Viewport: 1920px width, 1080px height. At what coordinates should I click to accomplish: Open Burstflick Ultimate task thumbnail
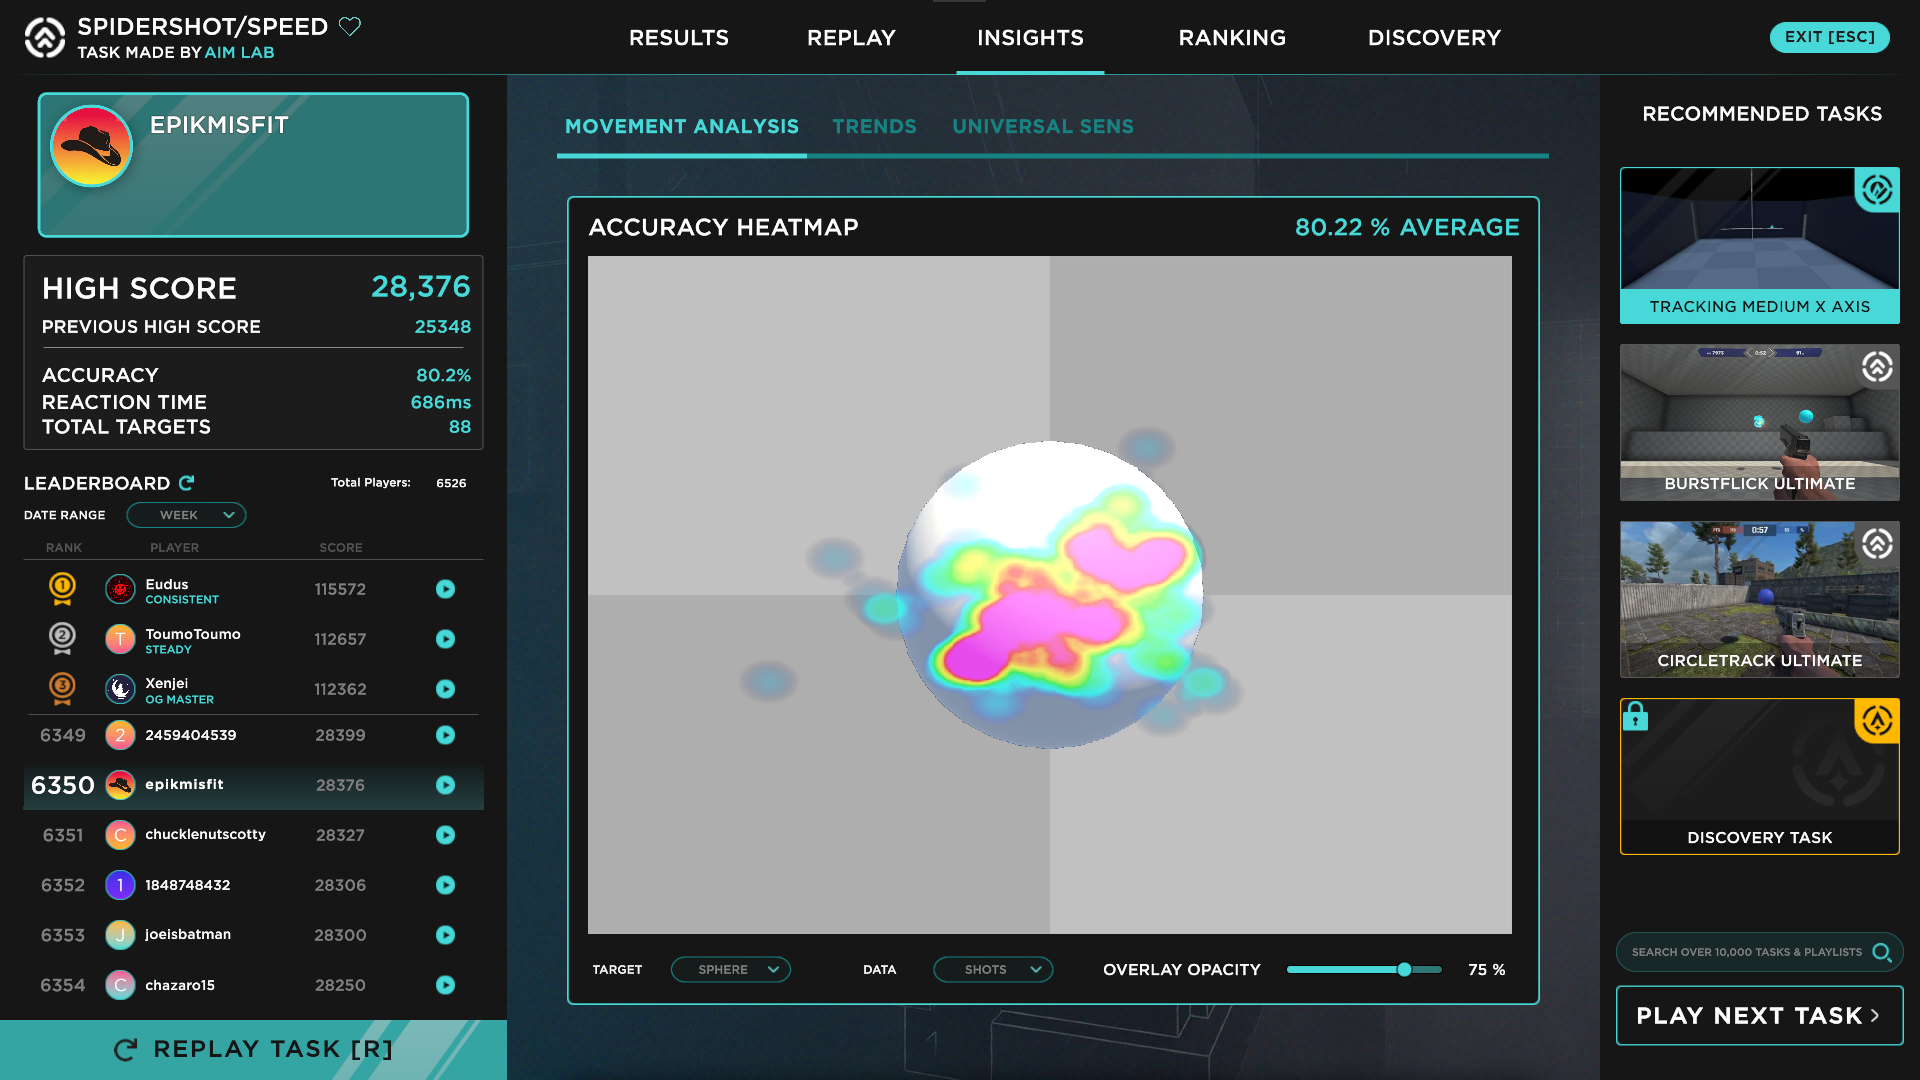pos(1759,422)
